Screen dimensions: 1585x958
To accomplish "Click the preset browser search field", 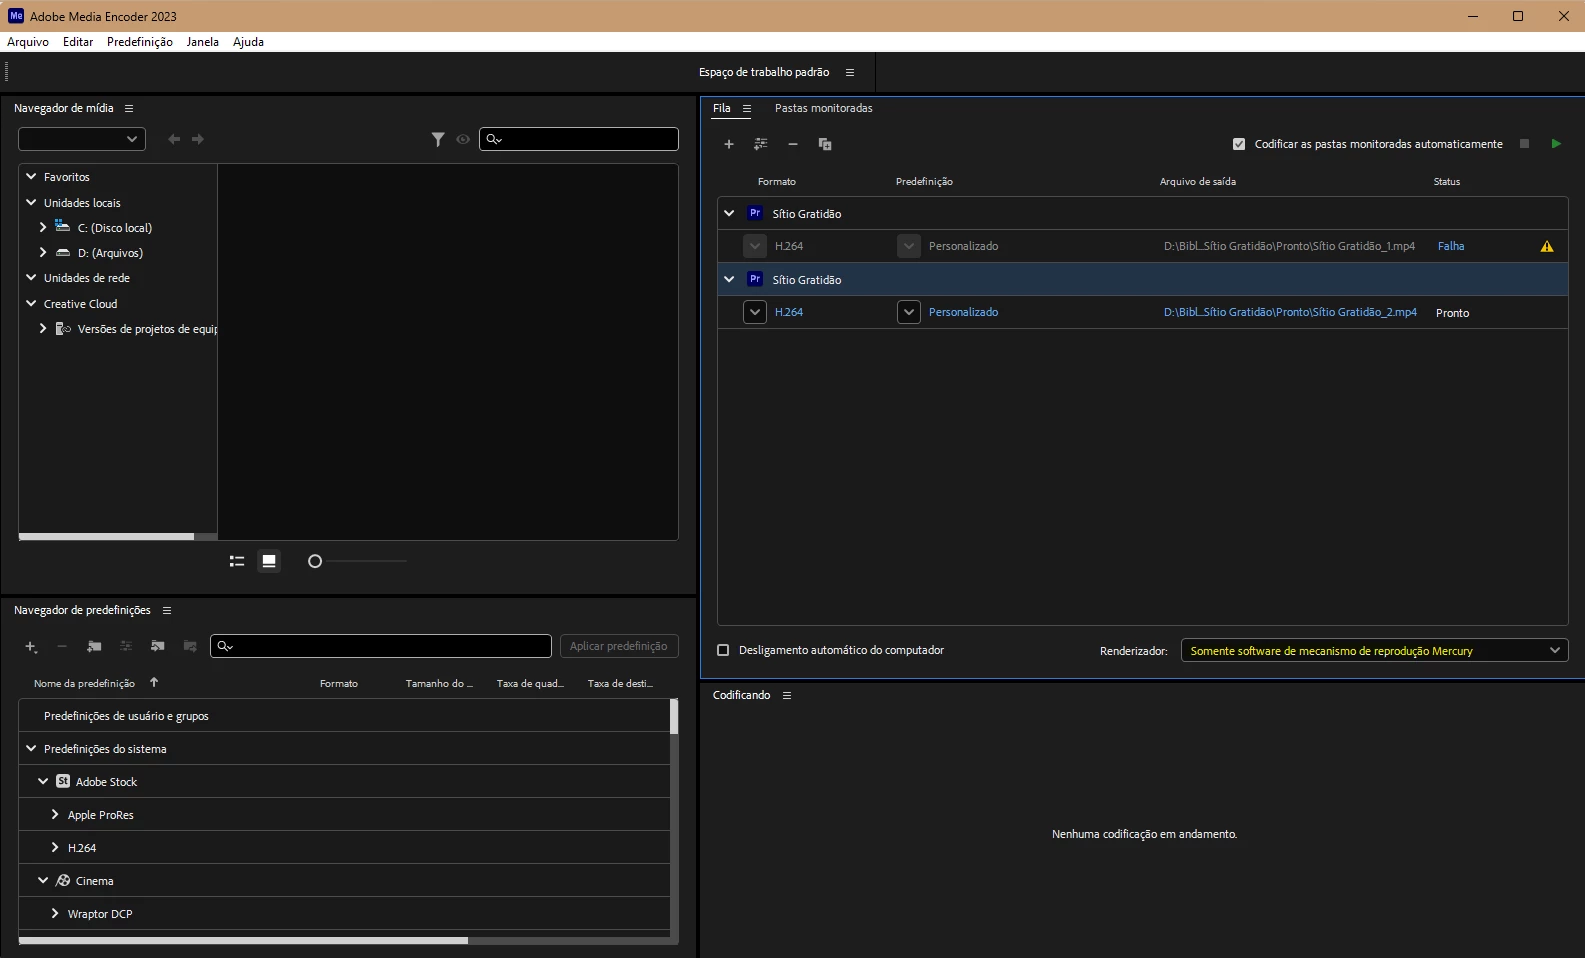I will point(381,646).
